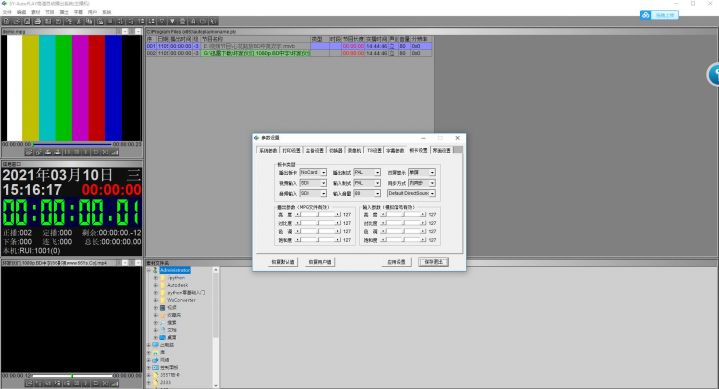This screenshot has height=389, width=719.
Task: Click the round blue floating icon at the right edge
Action: (713, 74)
